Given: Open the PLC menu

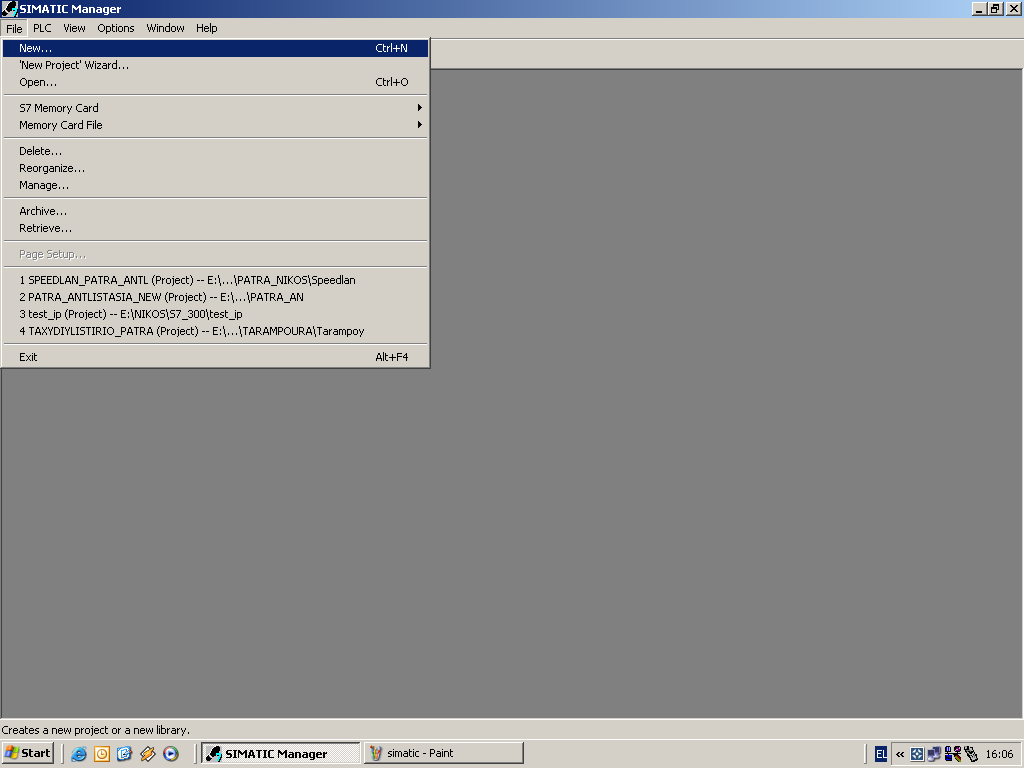Looking at the screenshot, I should 42,28.
